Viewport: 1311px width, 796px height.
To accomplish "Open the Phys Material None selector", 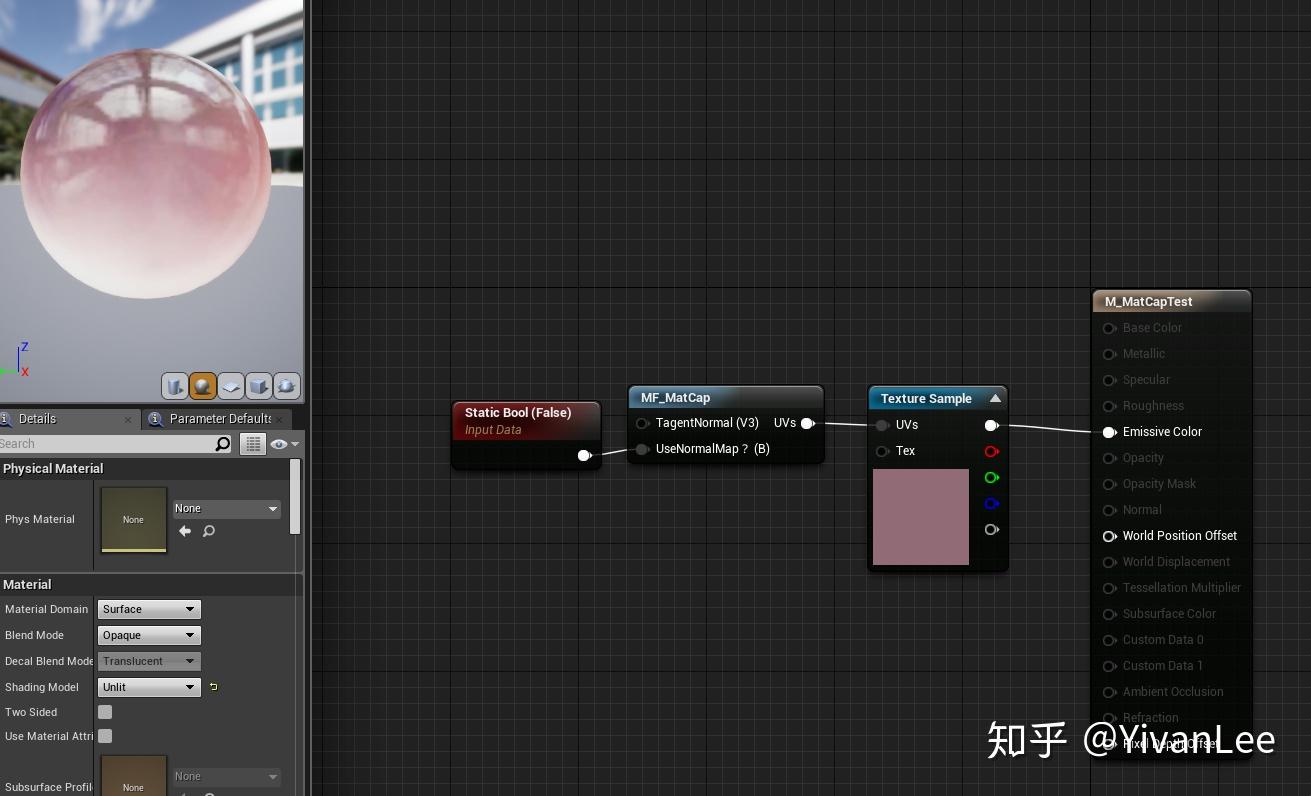I will 226,508.
